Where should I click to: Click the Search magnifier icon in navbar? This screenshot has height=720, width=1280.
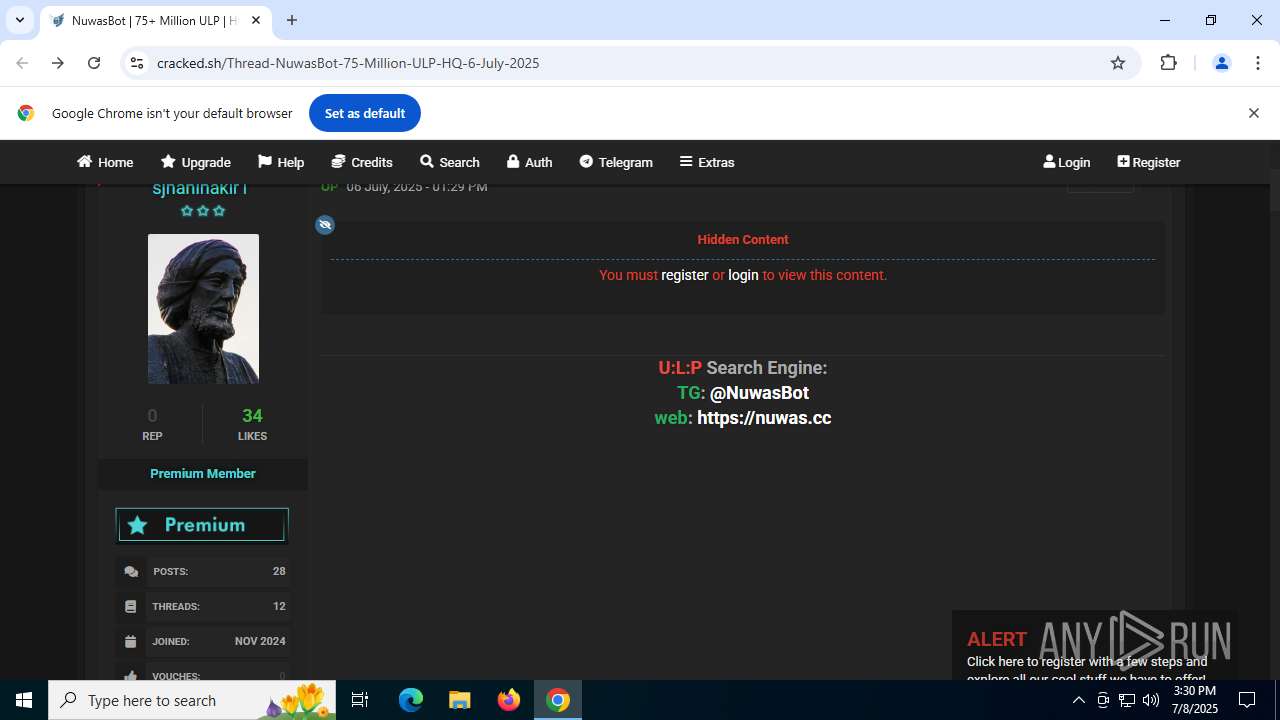[427, 162]
